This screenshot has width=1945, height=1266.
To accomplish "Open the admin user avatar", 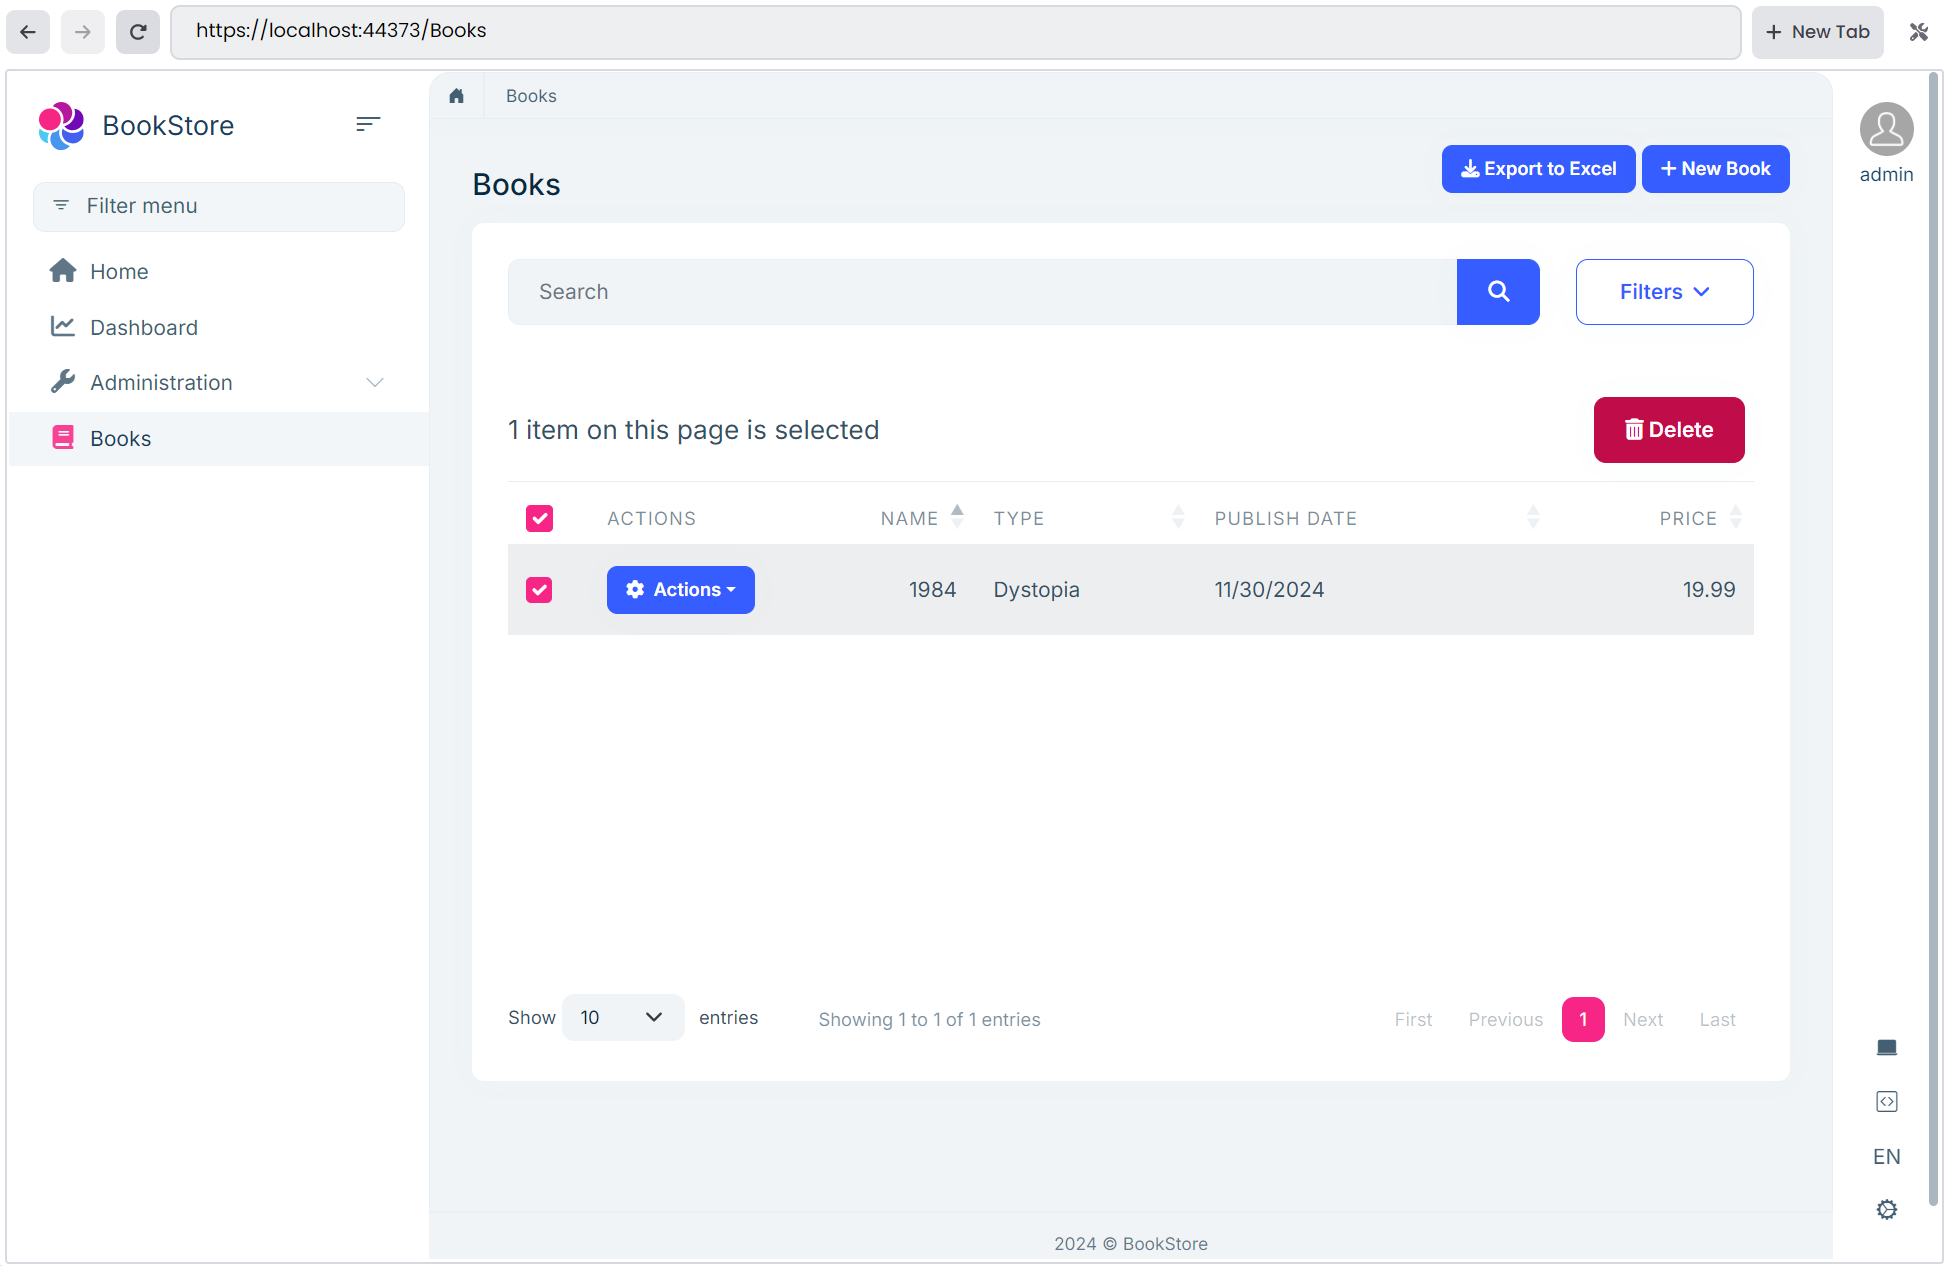I will [1886, 130].
